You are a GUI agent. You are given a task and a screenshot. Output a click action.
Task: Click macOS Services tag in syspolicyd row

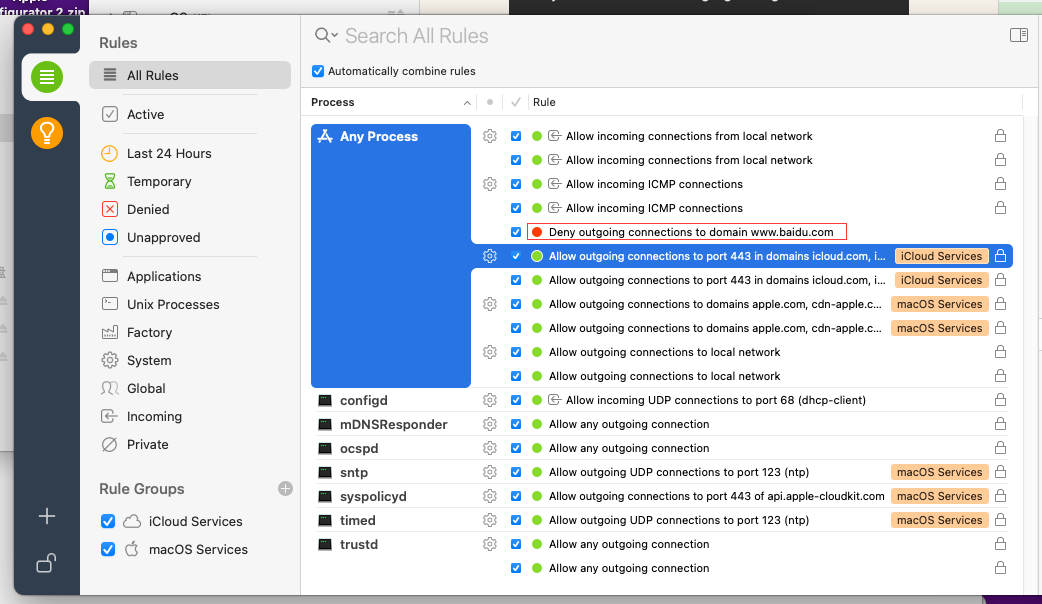tap(940, 496)
